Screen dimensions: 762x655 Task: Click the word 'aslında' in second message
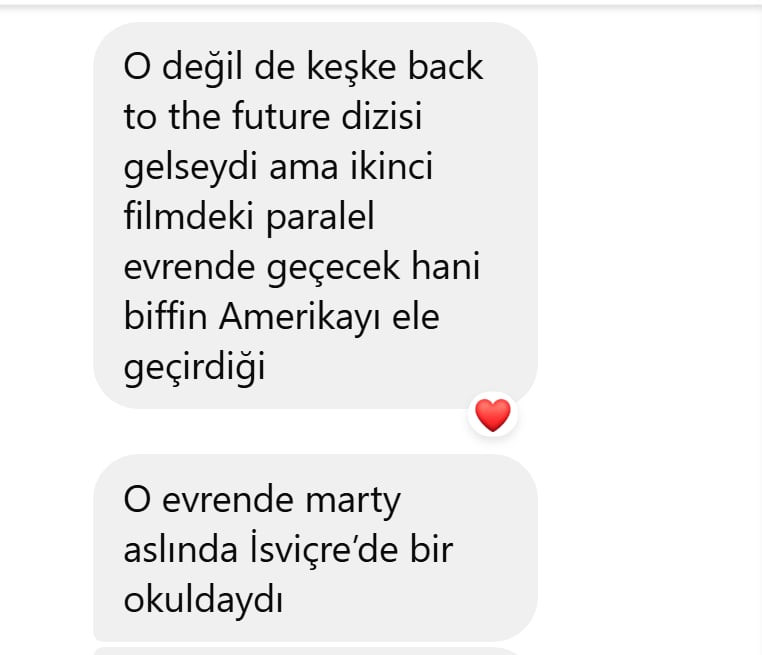coord(181,550)
